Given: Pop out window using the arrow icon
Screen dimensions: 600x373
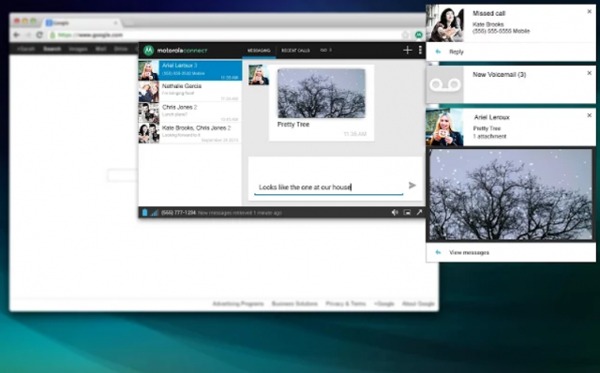Looking at the screenshot, I should point(419,212).
